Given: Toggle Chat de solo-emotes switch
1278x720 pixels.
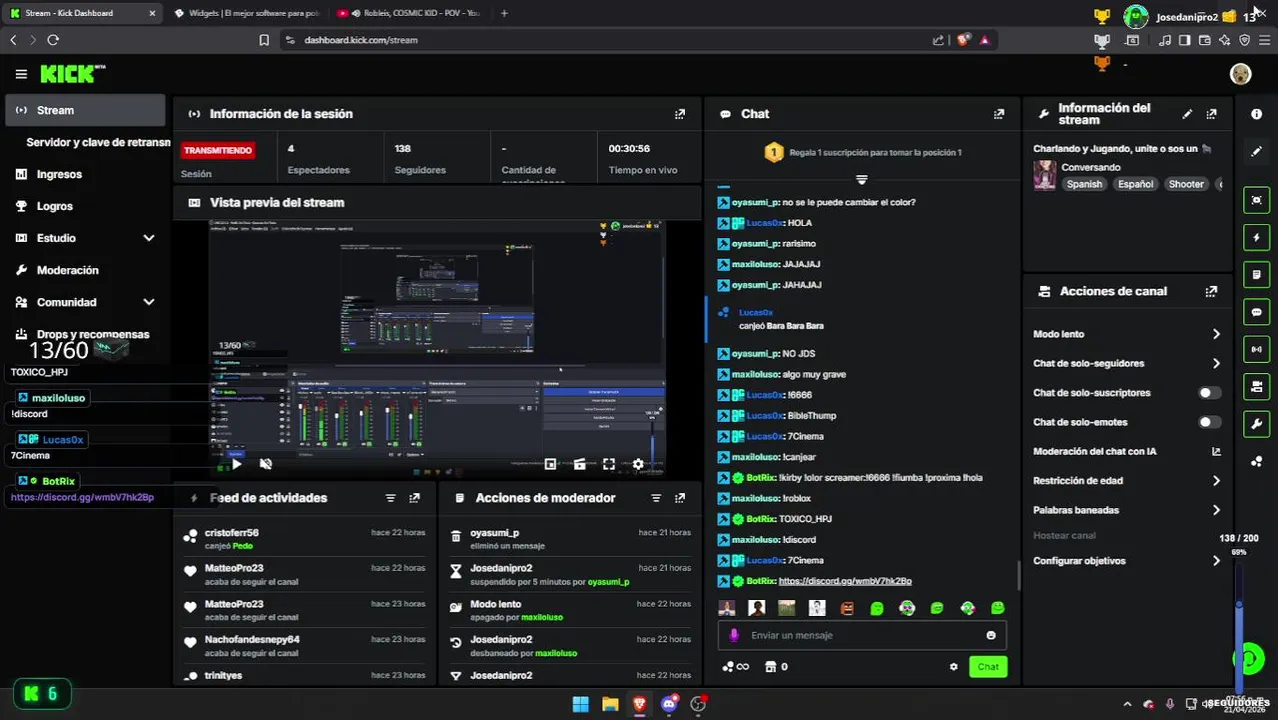Looking at the screenshot, I should 1210,422.
